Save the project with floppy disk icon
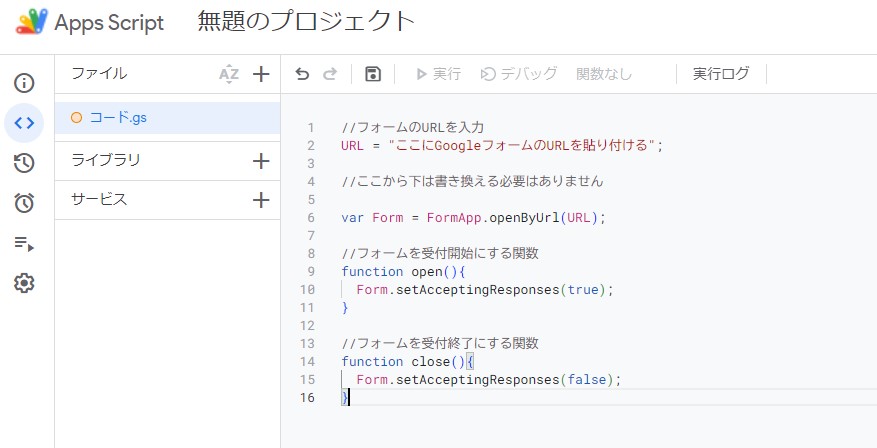The width and height of the screenshot is (877, 448). (373, 74)
